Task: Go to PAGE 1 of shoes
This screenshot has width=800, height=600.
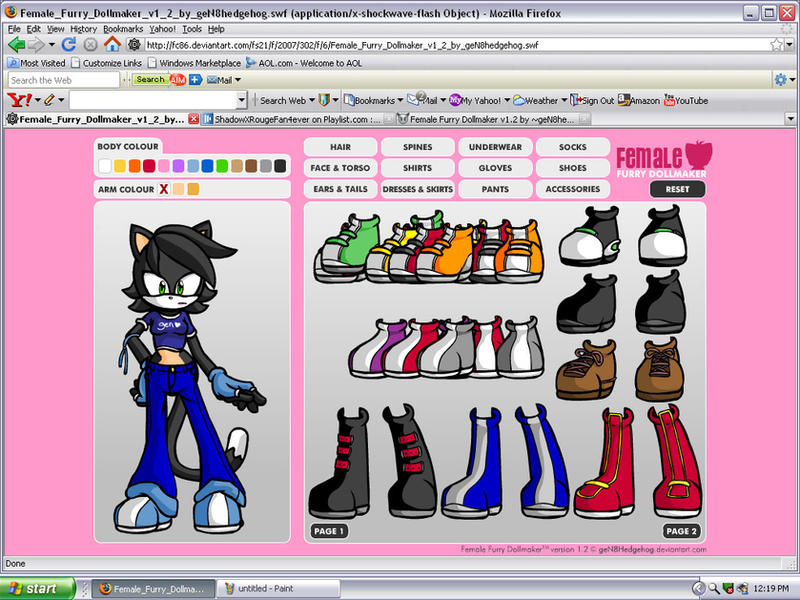Action: coord(329,531)
